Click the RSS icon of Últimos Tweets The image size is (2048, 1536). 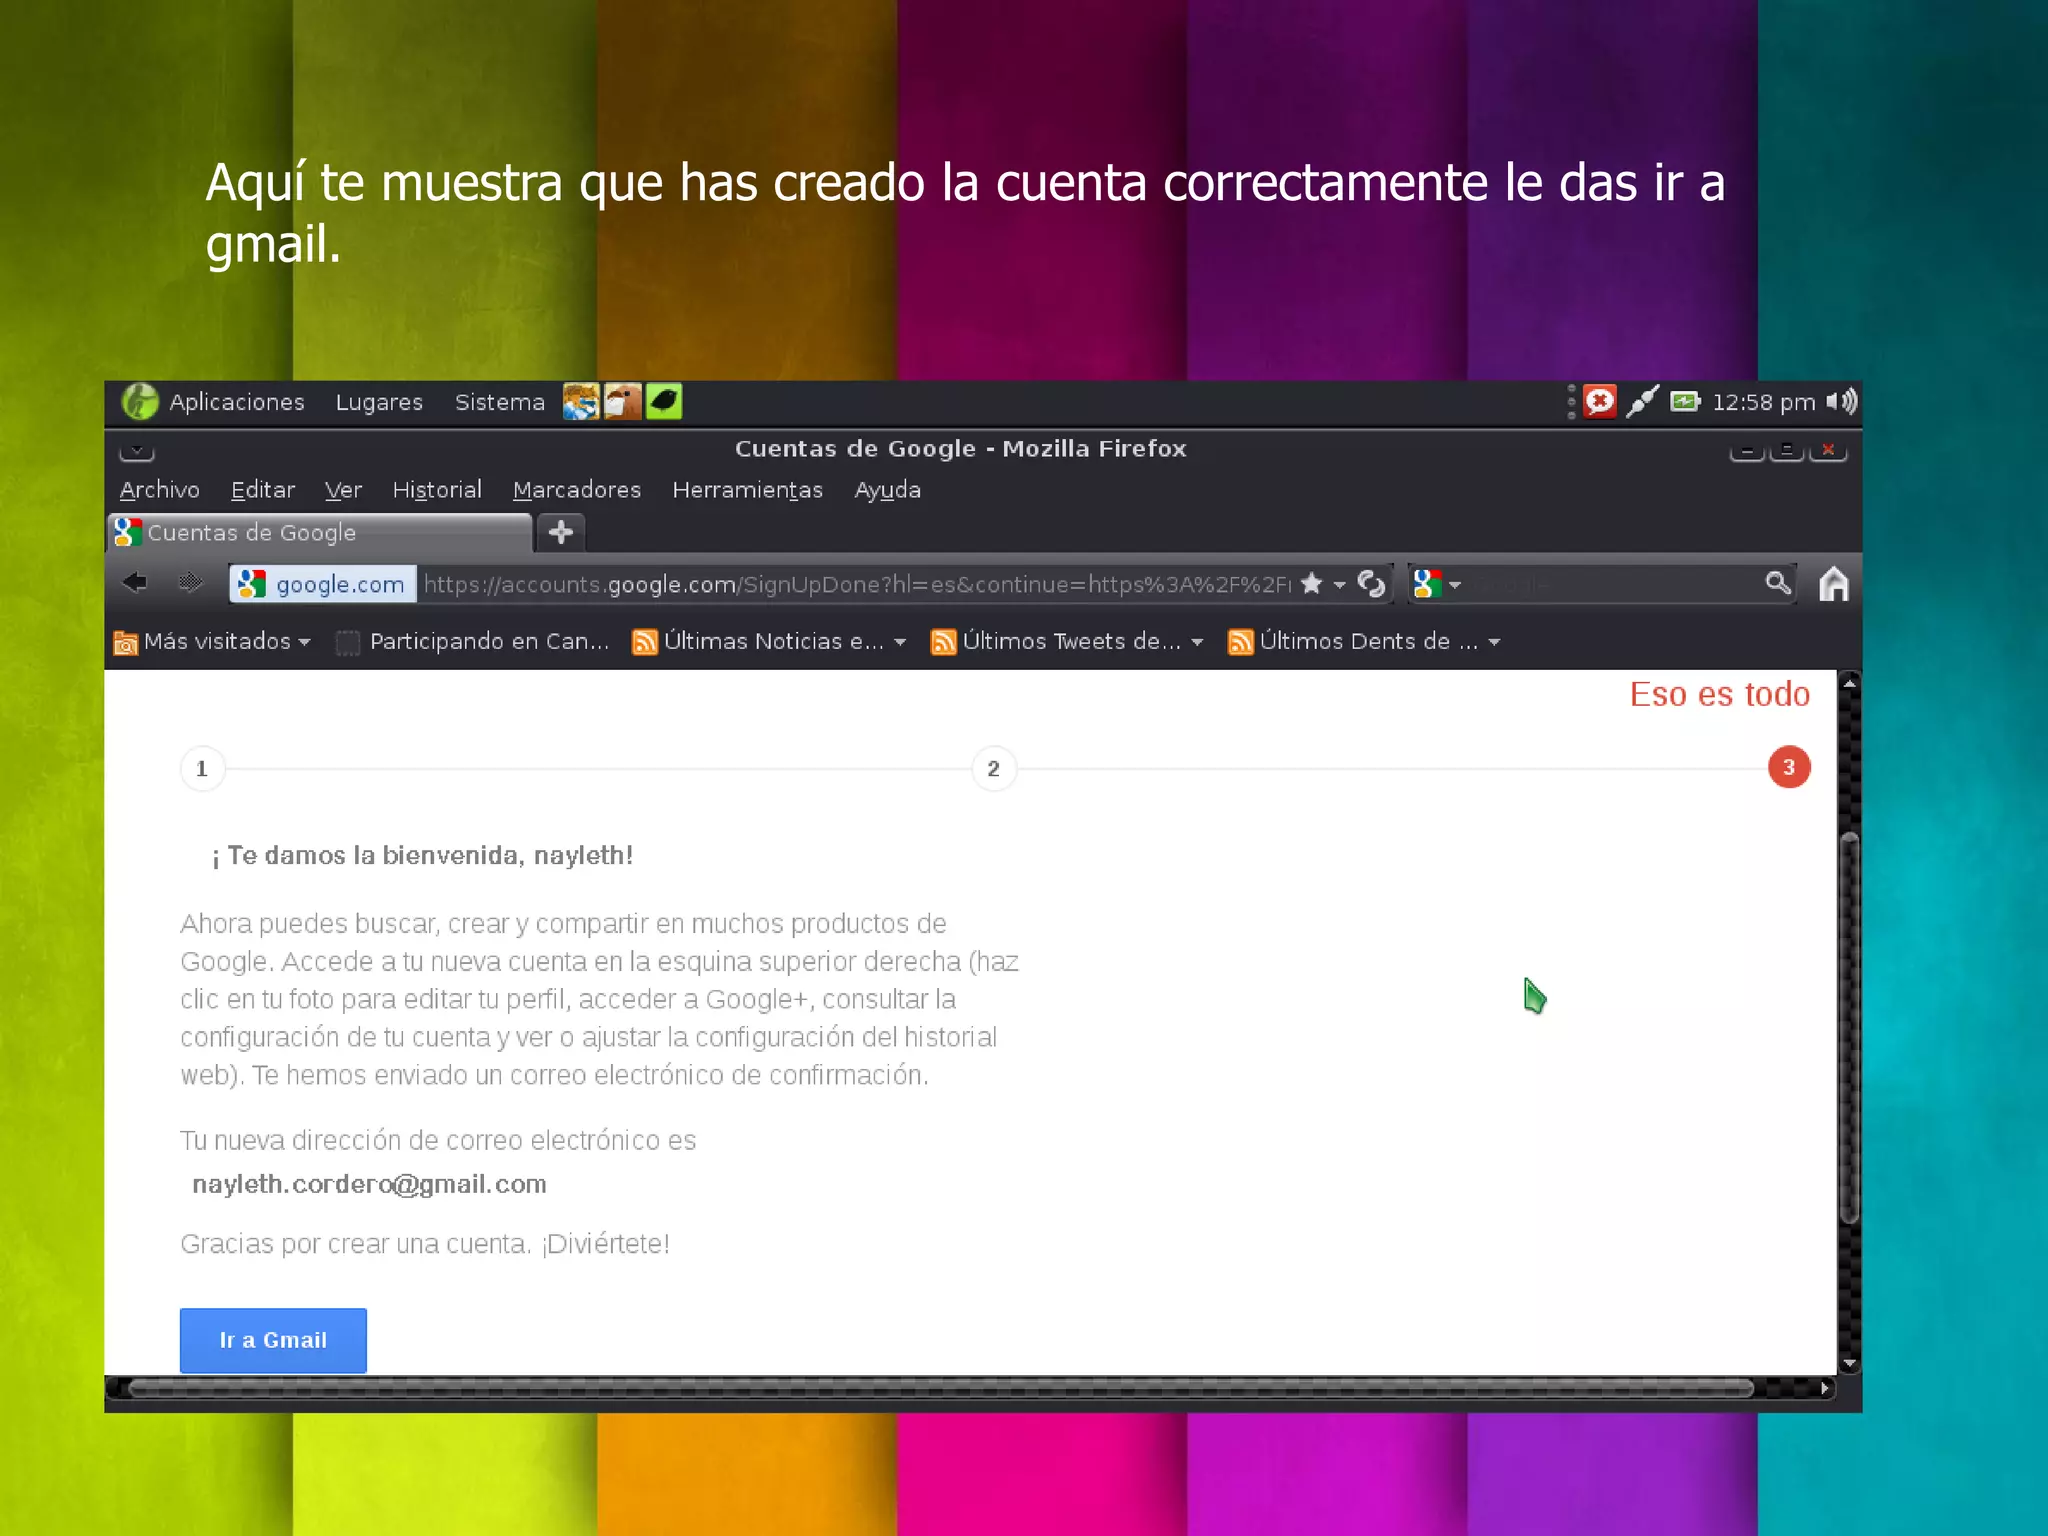943,642
